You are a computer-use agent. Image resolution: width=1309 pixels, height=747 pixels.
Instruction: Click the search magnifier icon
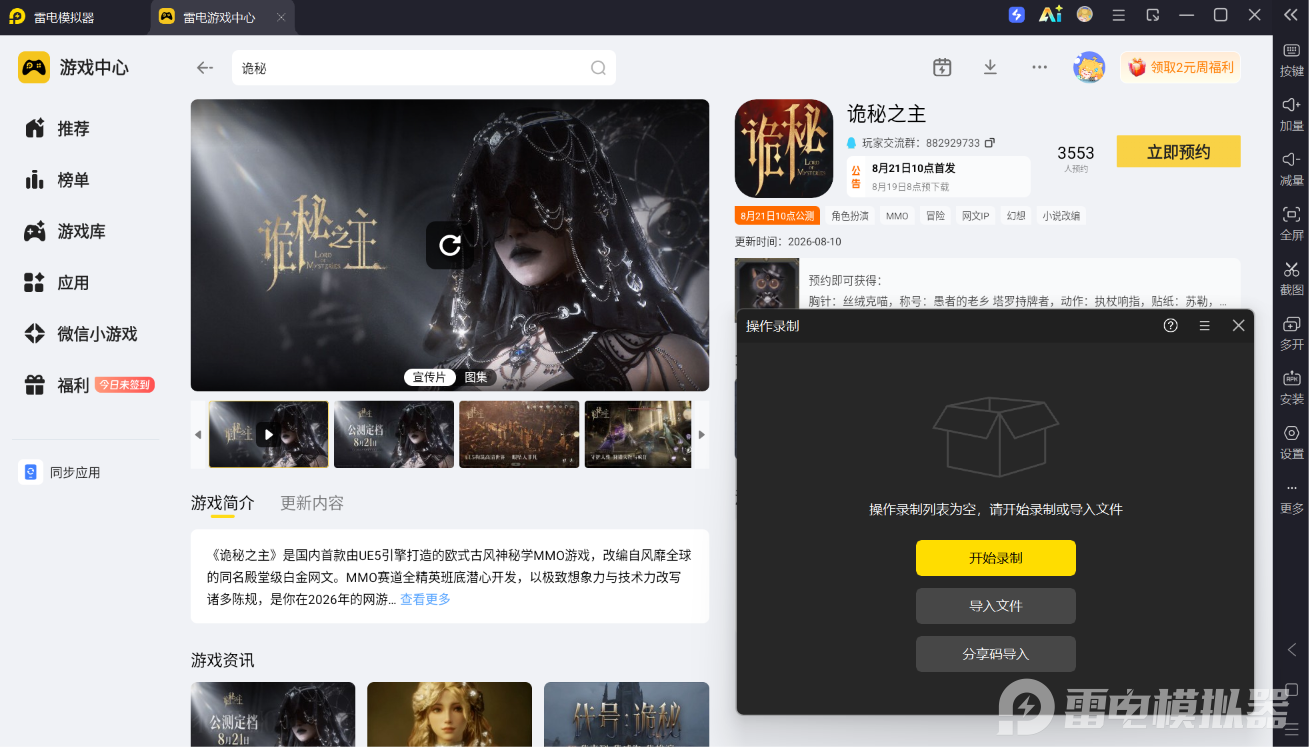pos(598,68)
